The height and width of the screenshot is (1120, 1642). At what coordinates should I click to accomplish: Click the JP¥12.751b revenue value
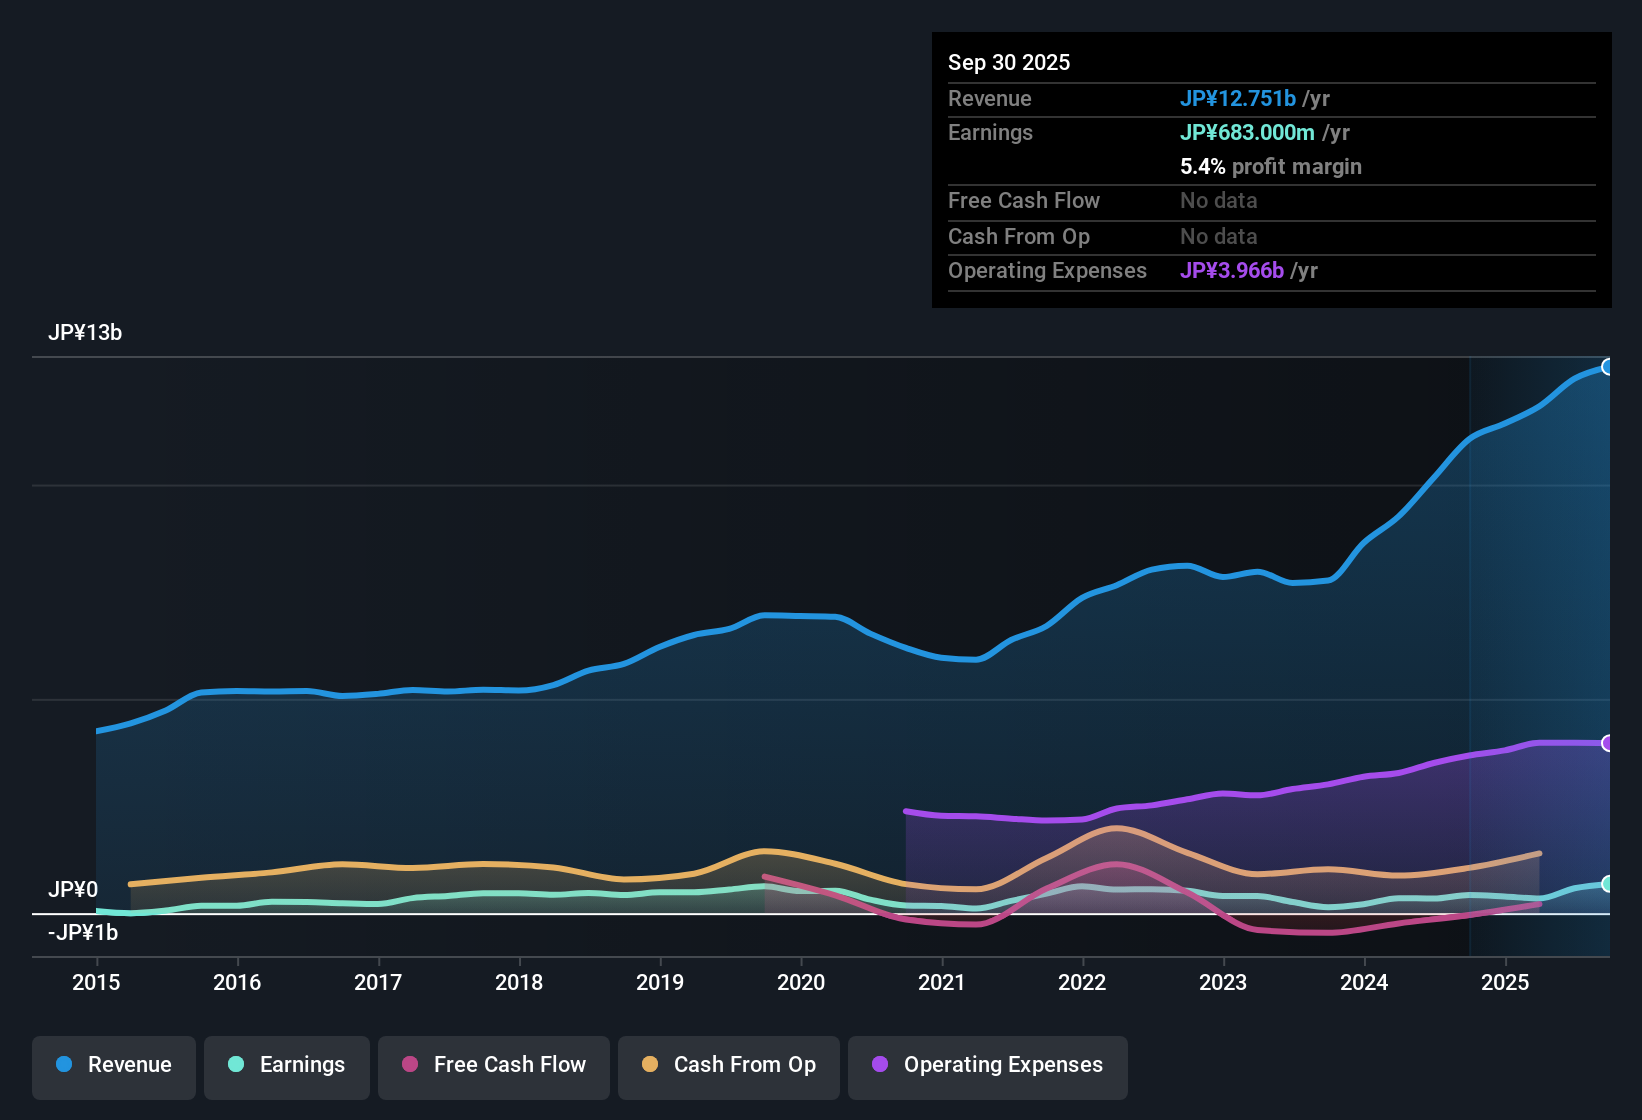click(1238, 99)
